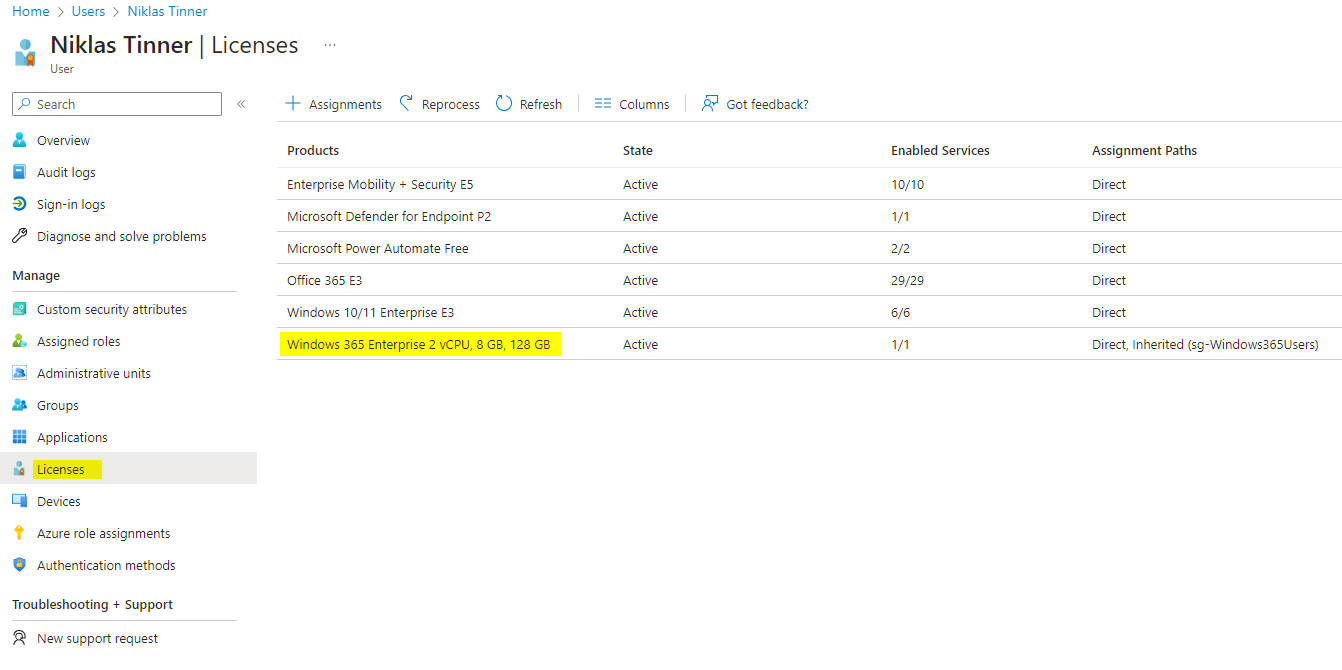The height and width of the screenshot is (670, 1342).
Task: Click the Sign-in logs icon
Action: [x=20, y=204]
